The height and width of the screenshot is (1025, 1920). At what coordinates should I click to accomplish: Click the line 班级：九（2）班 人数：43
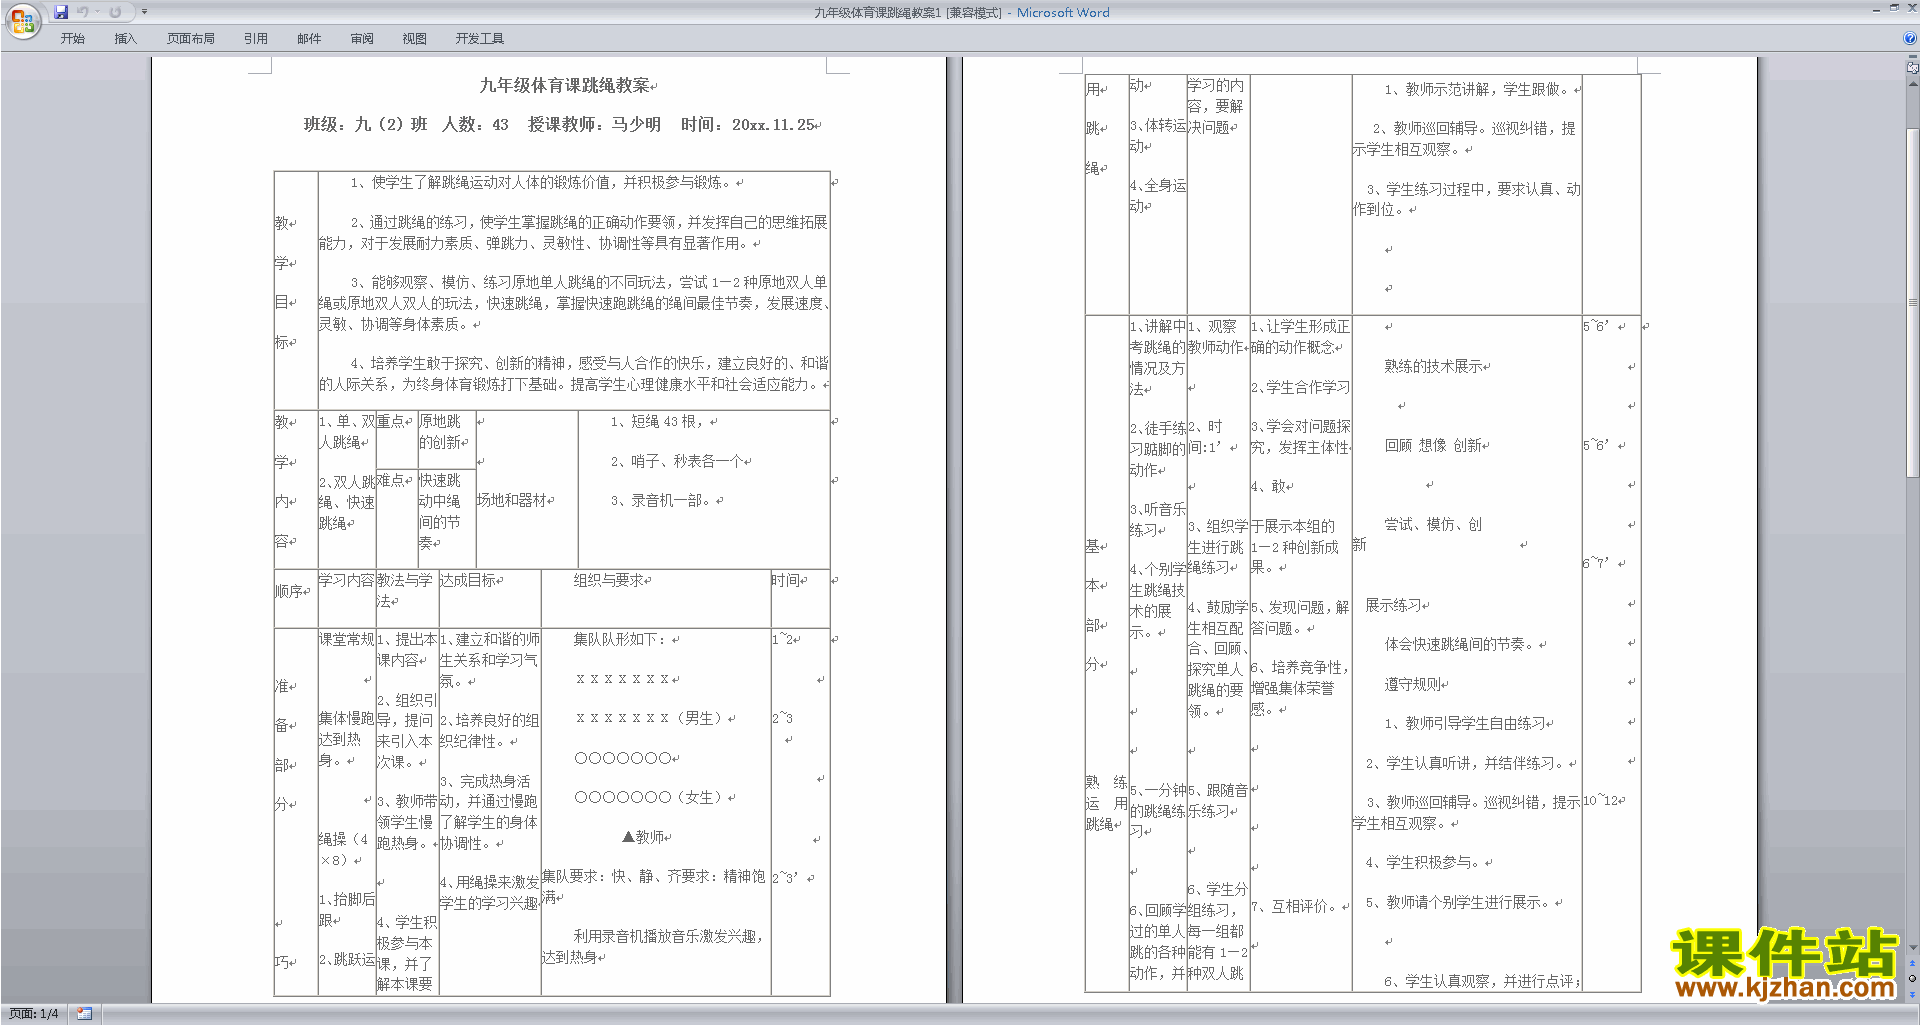point(406,124)
